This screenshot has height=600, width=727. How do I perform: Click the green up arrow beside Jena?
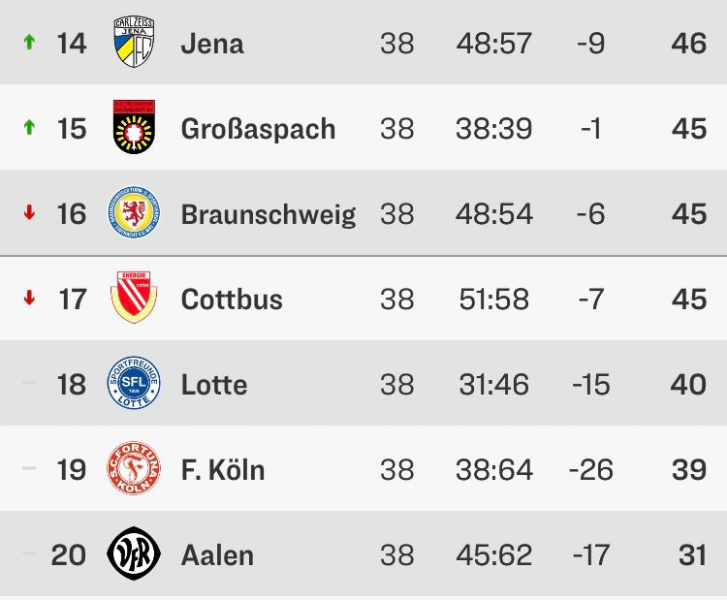point(29,43)
